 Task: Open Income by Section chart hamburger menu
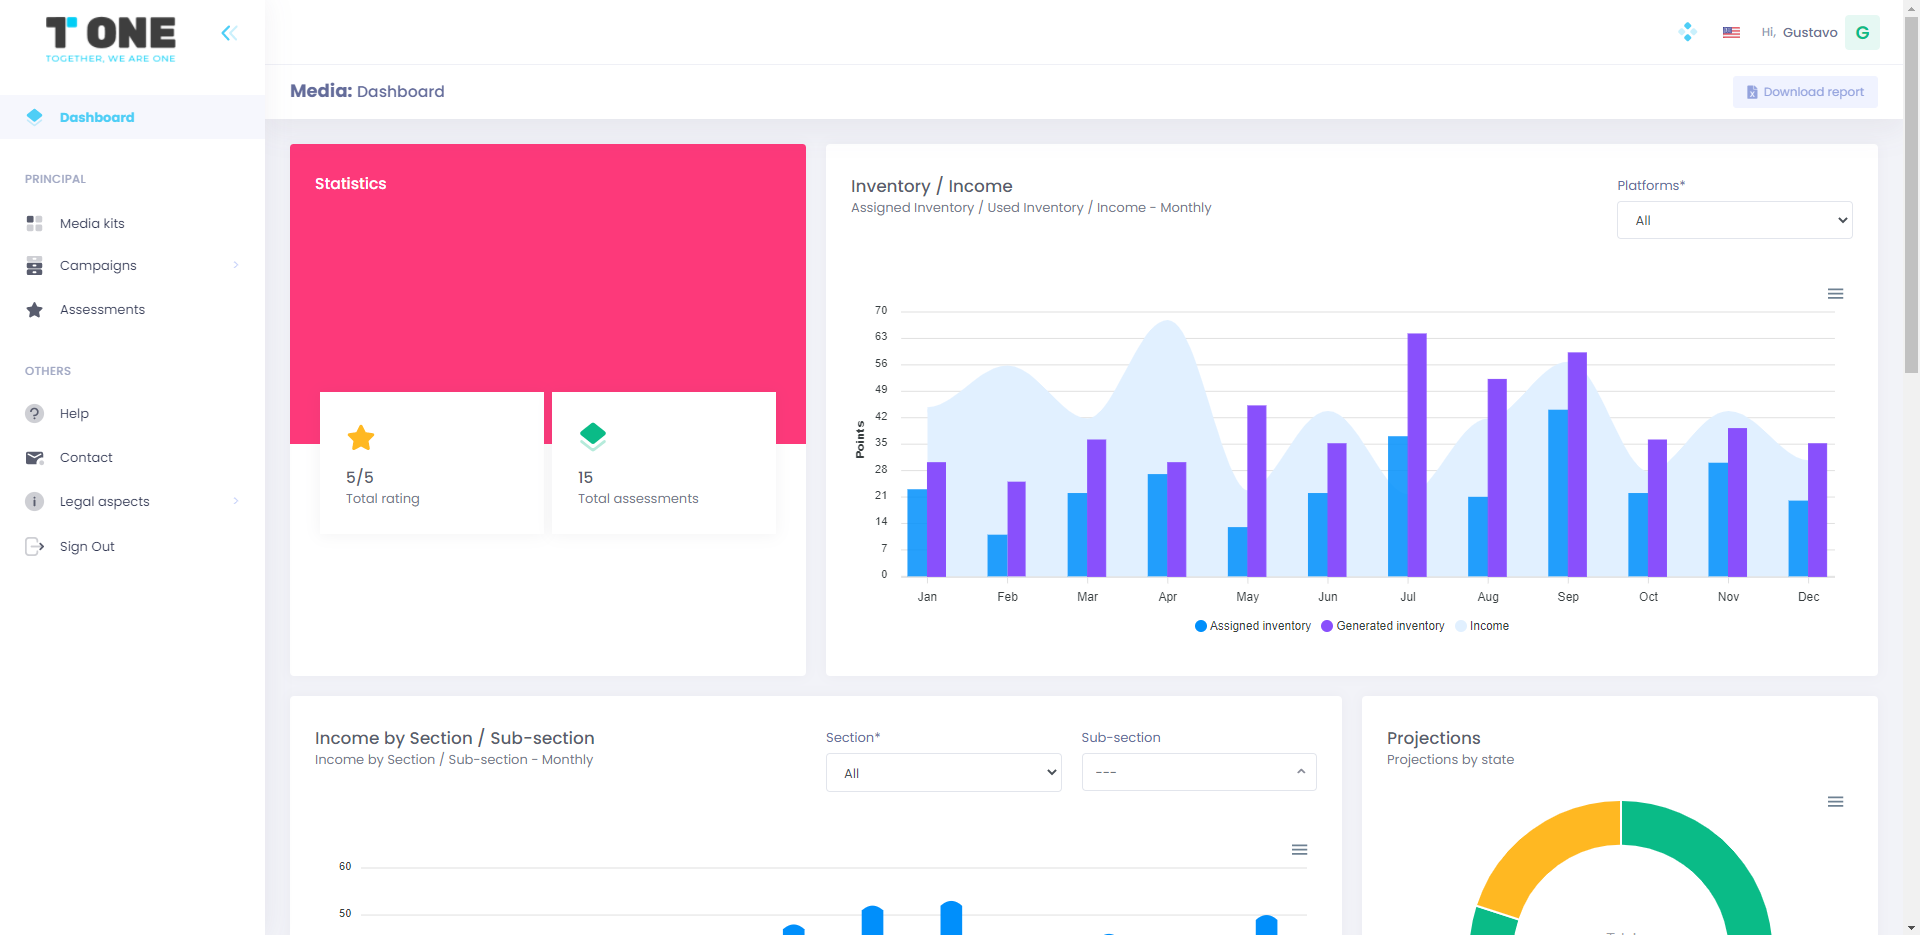[1299, 850]
